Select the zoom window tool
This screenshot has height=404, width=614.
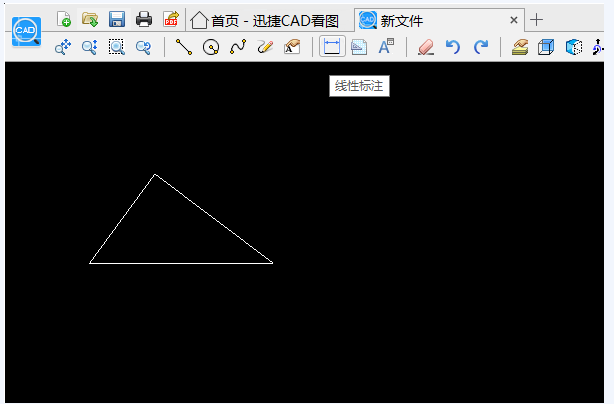point(117,47)
